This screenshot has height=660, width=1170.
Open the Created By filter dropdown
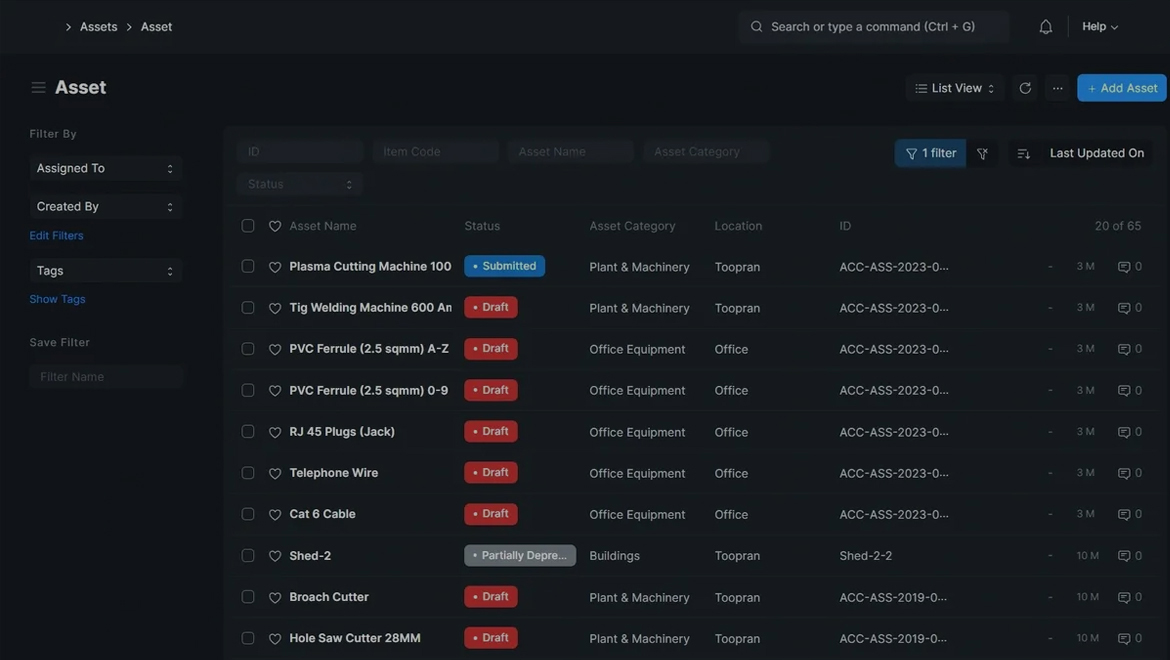[x=105, y=206]
